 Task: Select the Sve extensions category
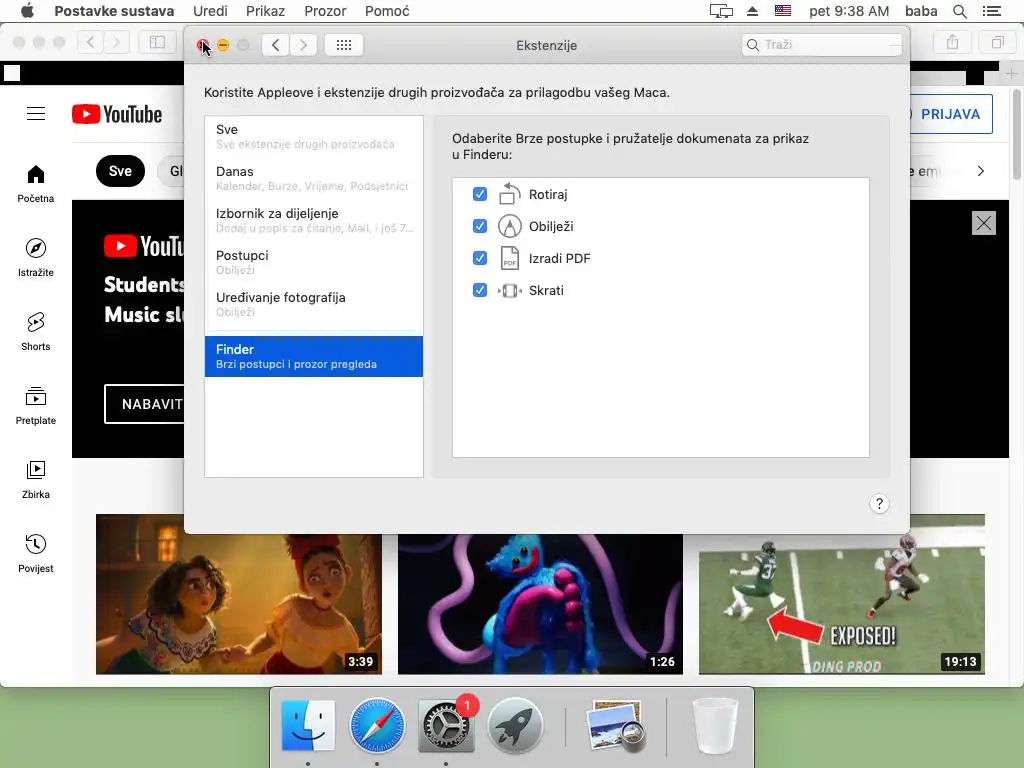[x=313, y=136]
